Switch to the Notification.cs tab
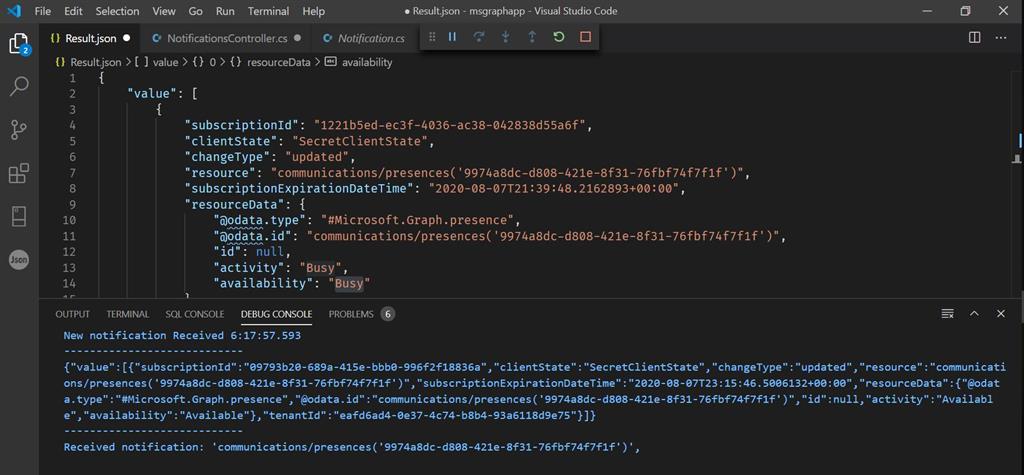 coord(365,38)
